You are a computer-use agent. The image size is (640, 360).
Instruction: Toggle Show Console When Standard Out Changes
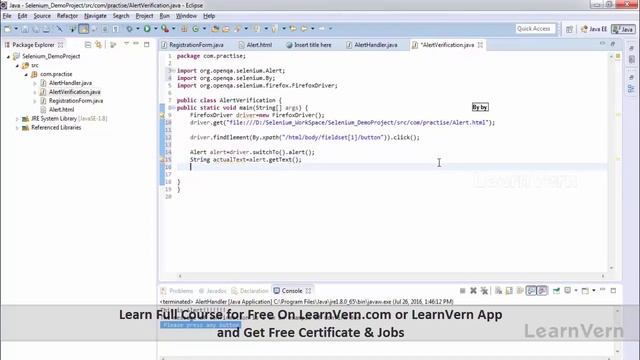click(x=531, y=291)
